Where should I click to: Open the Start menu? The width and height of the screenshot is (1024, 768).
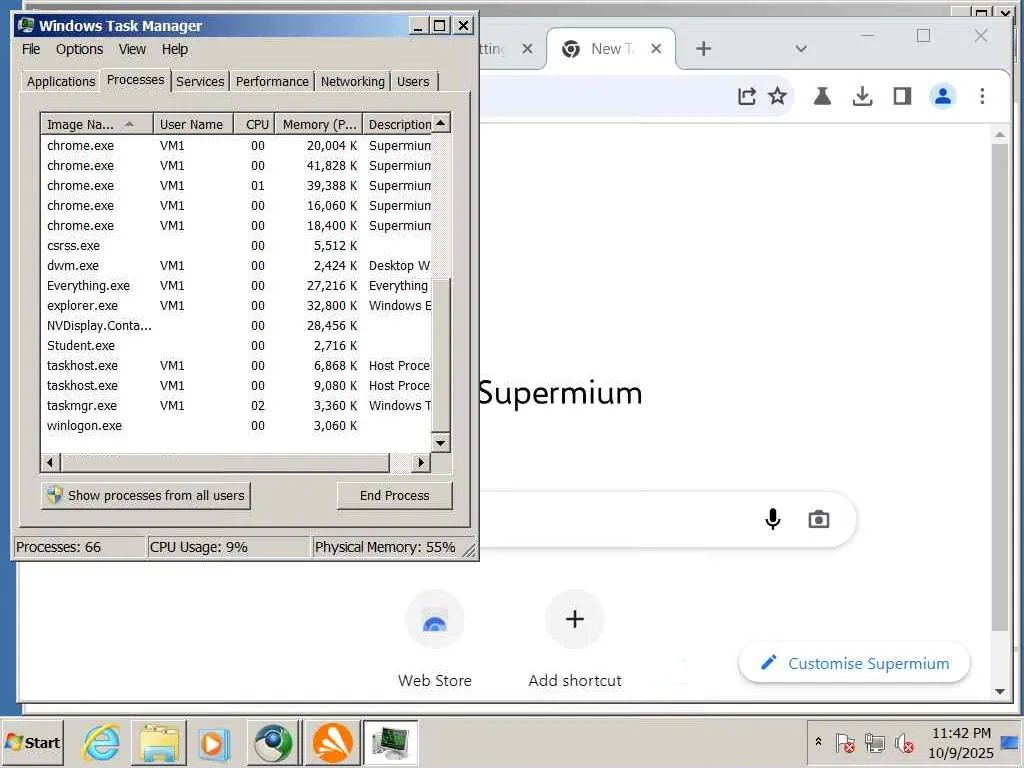click(x=33, y=743)
